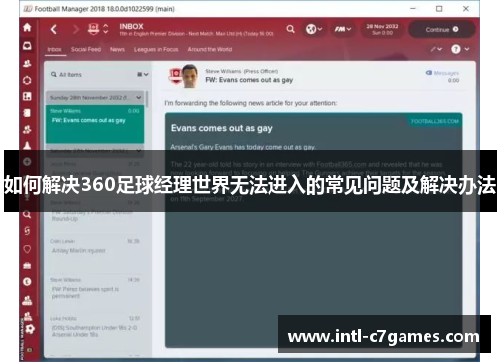This screenshot has height=362, width=500.
Task: Open the world globe dropdown
Action: [314, 29]
